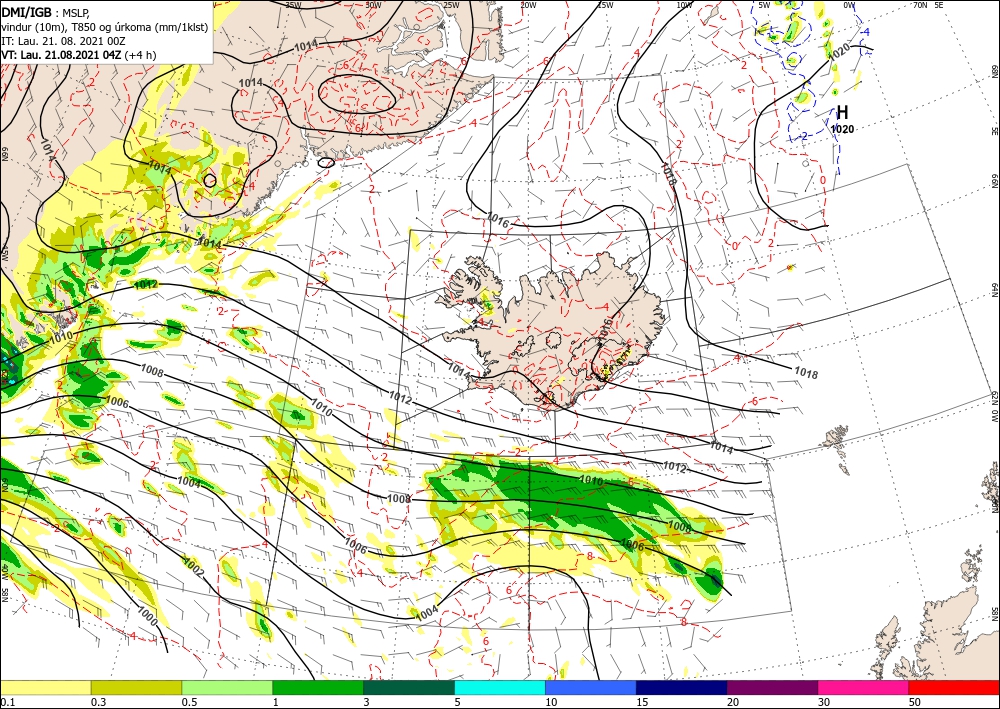Image resolution: width=1000 pixels, height=709 pixels.
Task: Click the H high-pressure marker
Action: (x=842, y=113)
